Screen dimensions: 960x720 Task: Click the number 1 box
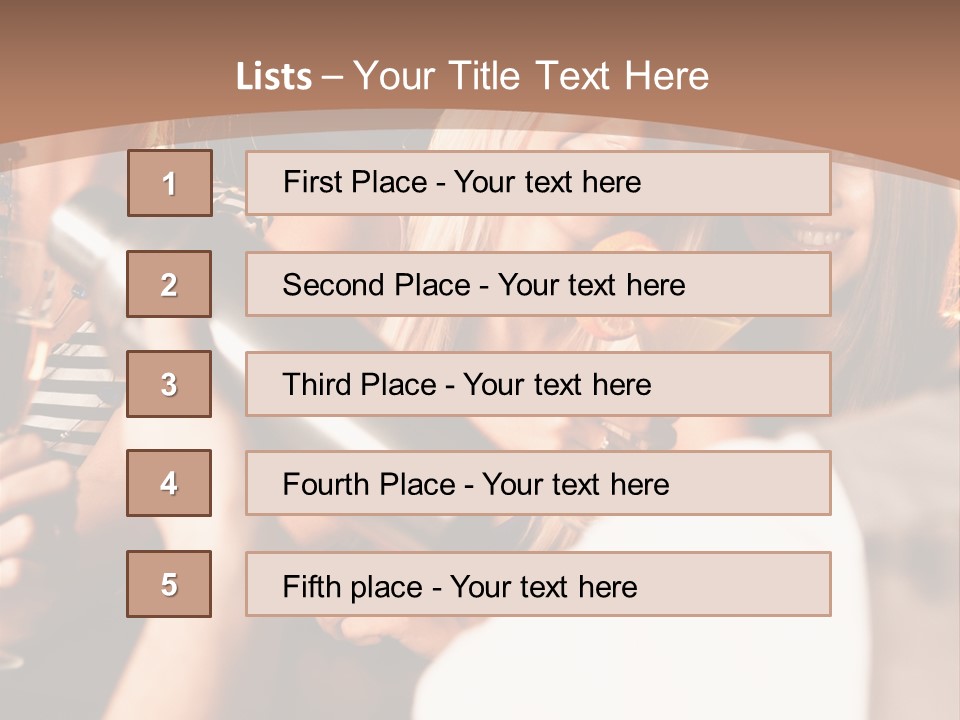tap(170, 183)
